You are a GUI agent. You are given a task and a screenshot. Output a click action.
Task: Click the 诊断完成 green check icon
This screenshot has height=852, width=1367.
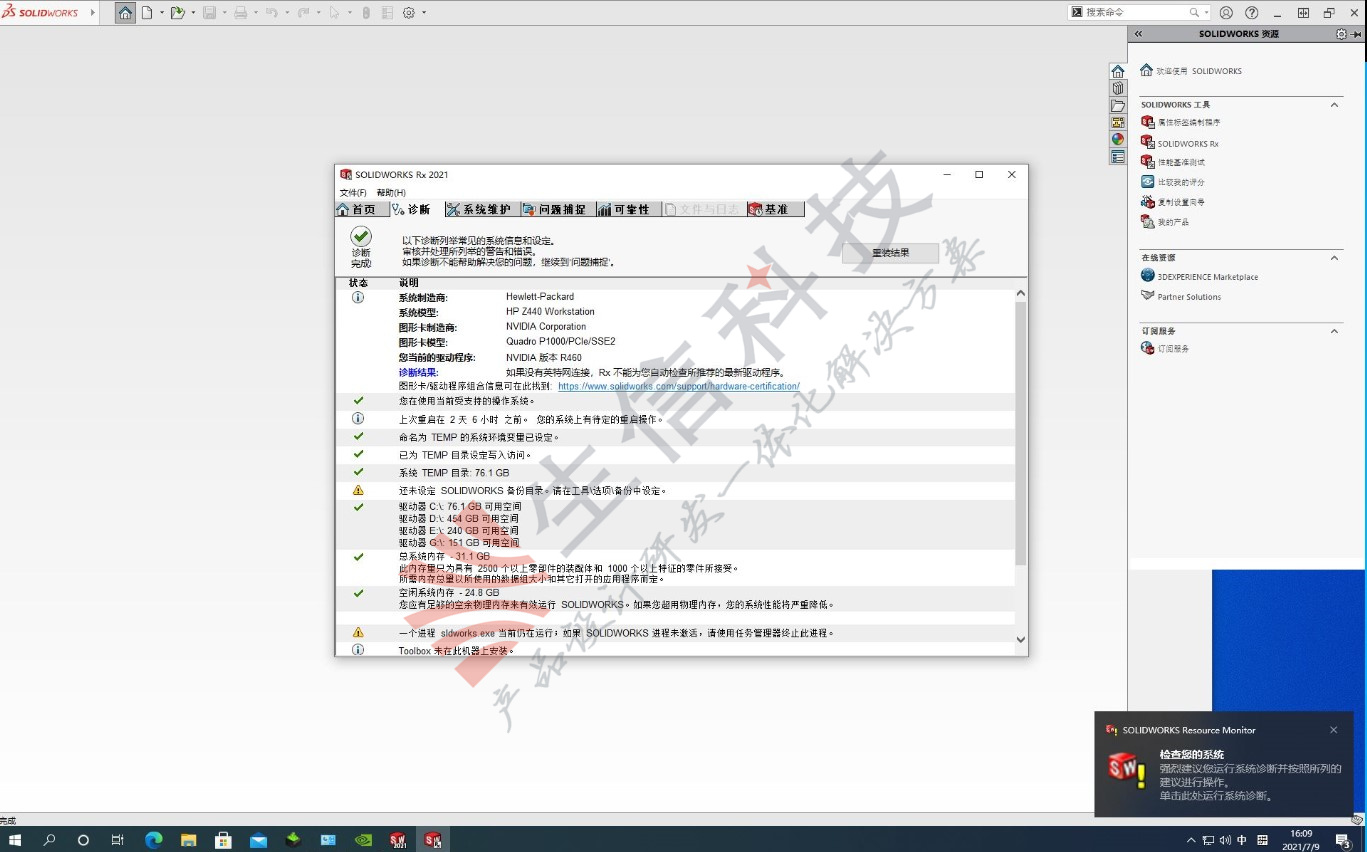(361, 236)
